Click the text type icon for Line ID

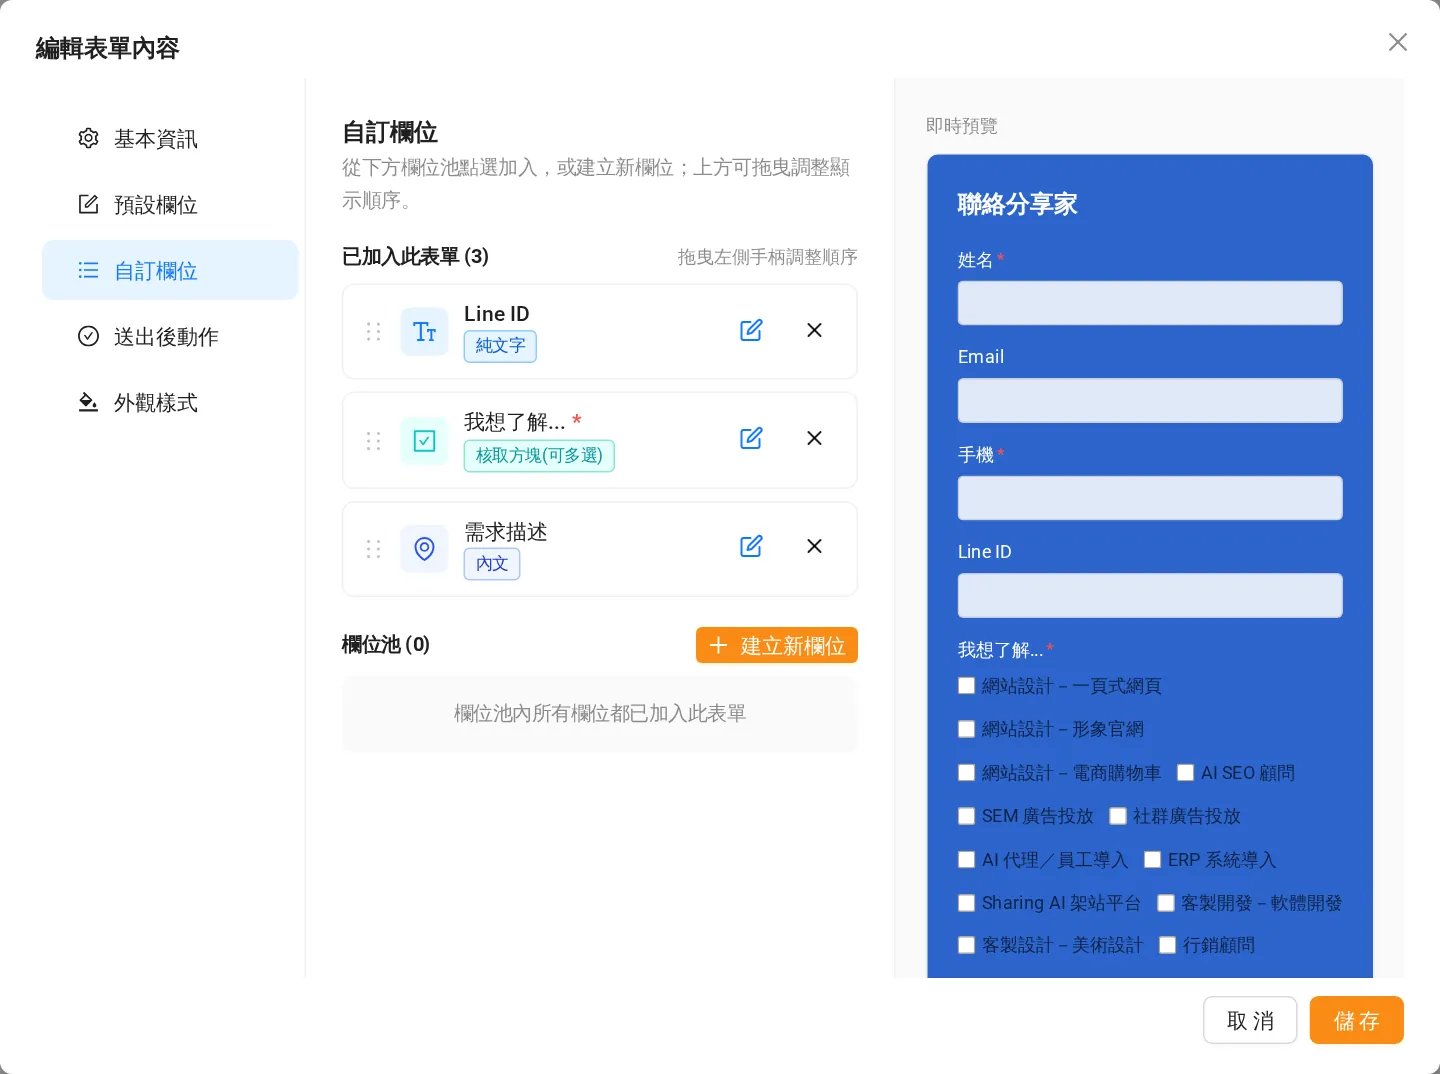coord(424,332)
